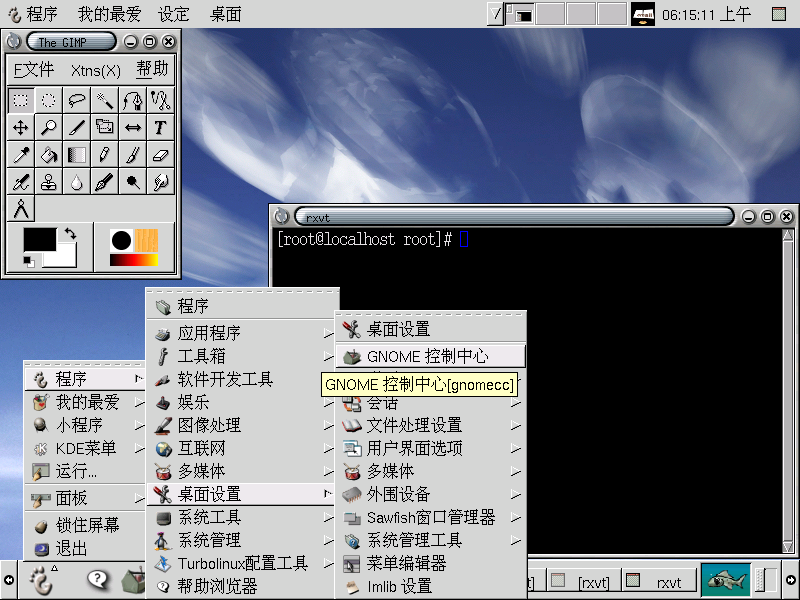Open 程序 in the top panel menu
Screen dimensions: 800x600
click(x=33, y=14)
